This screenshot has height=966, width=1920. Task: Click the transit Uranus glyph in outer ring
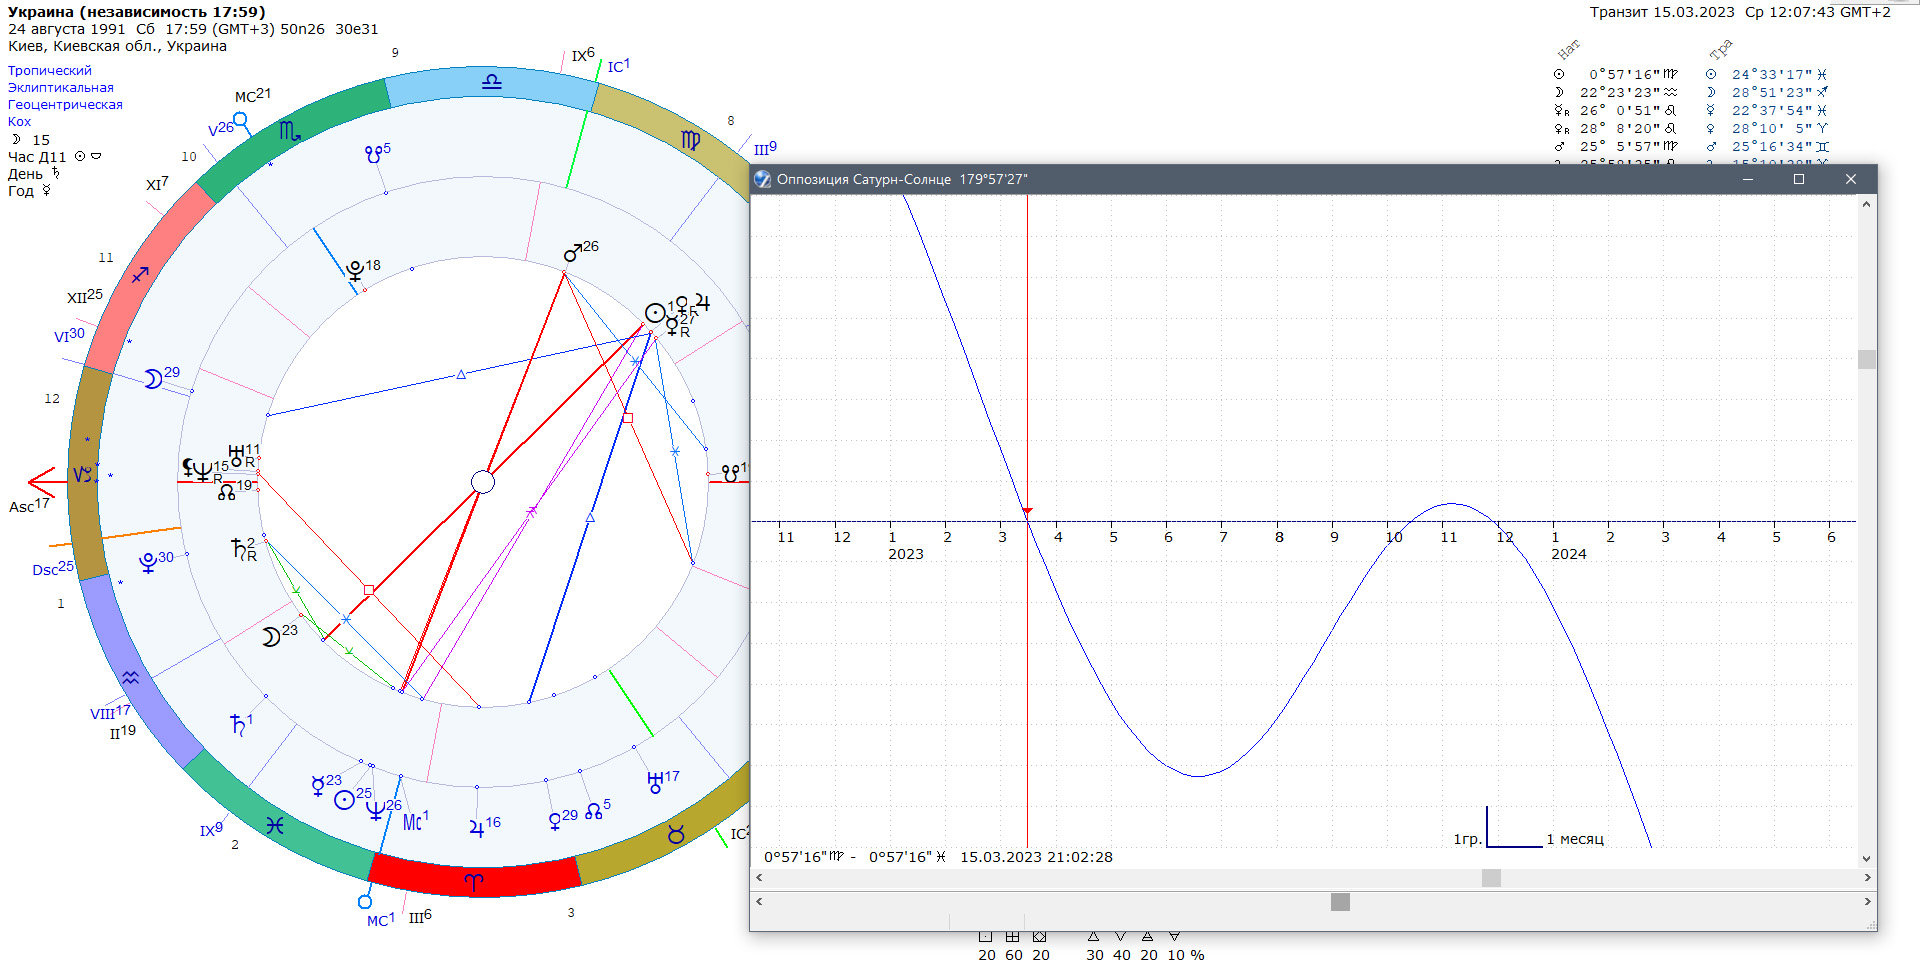655,782
